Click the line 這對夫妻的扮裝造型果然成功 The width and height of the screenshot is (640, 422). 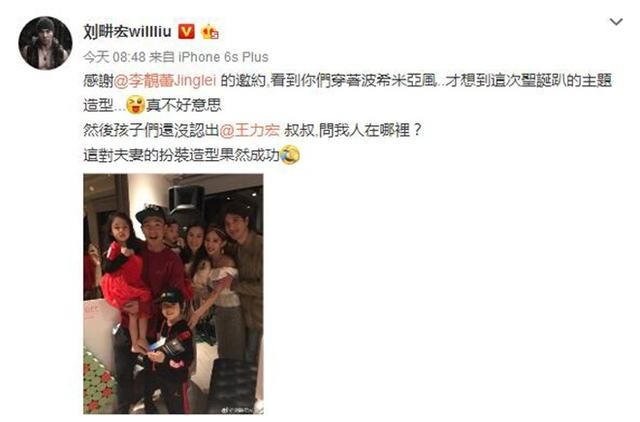coord(181,155)
